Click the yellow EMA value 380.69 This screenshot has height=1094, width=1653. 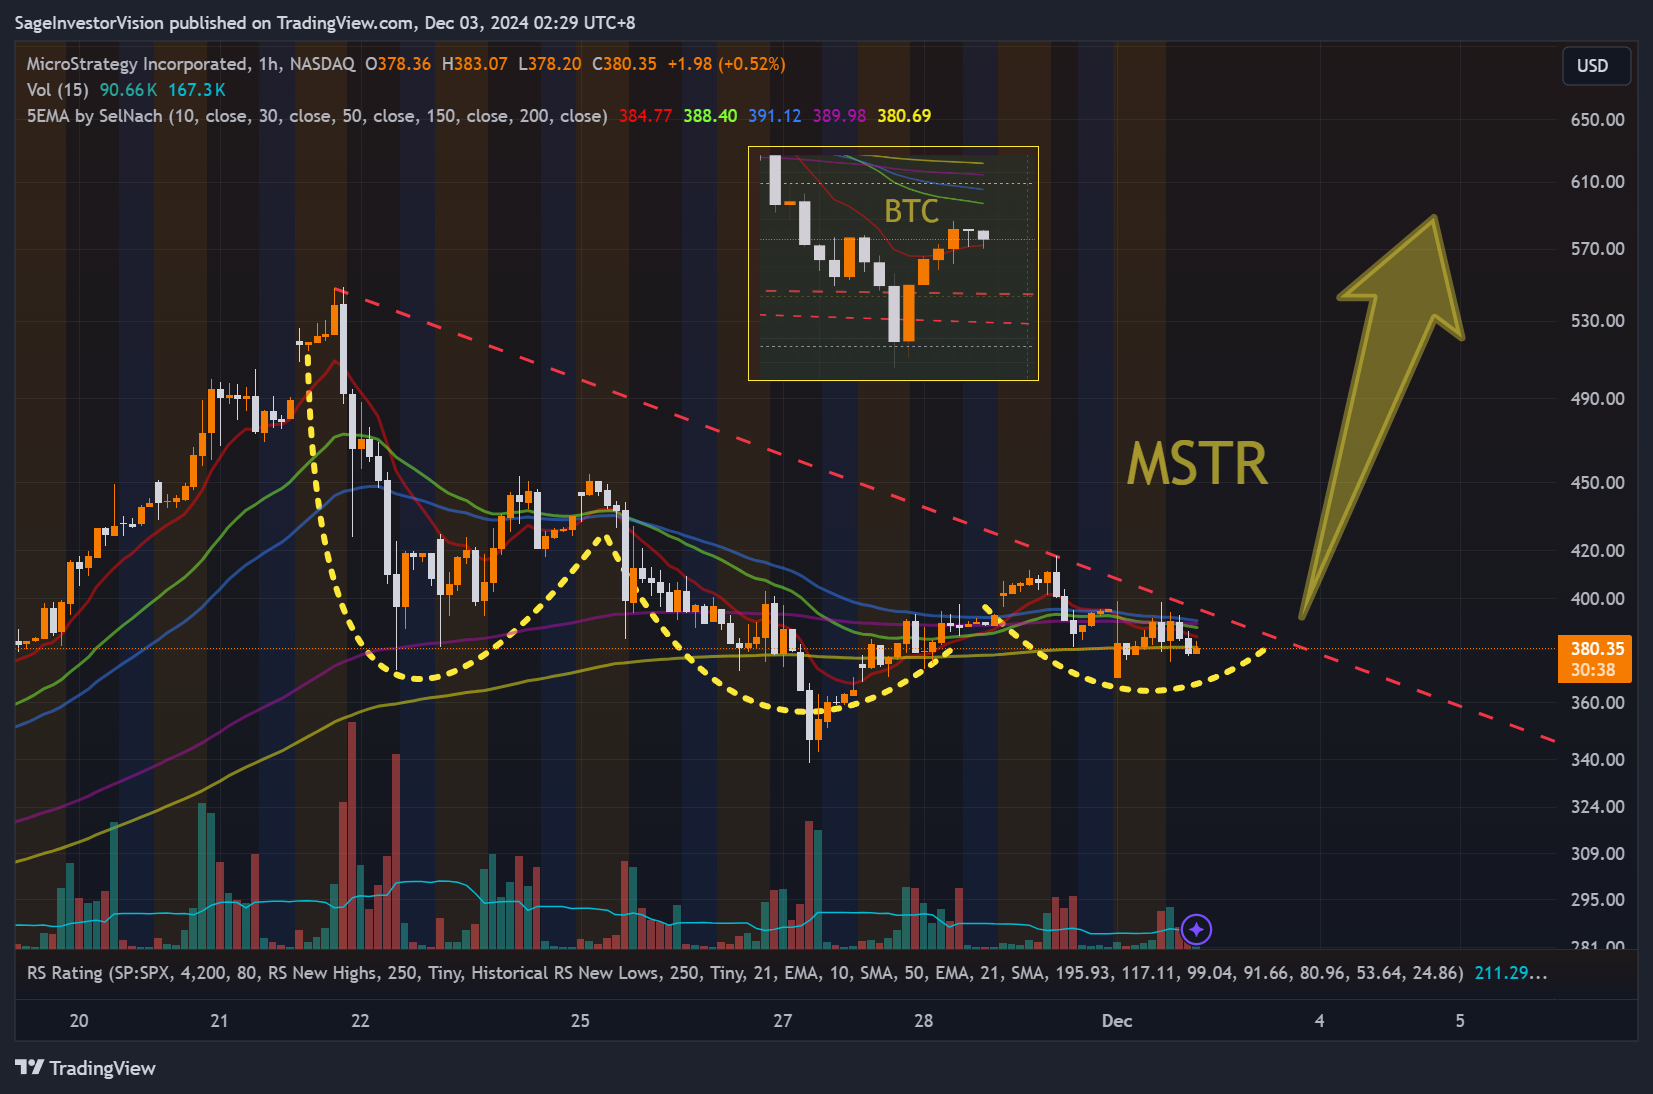tap(904, 116)
